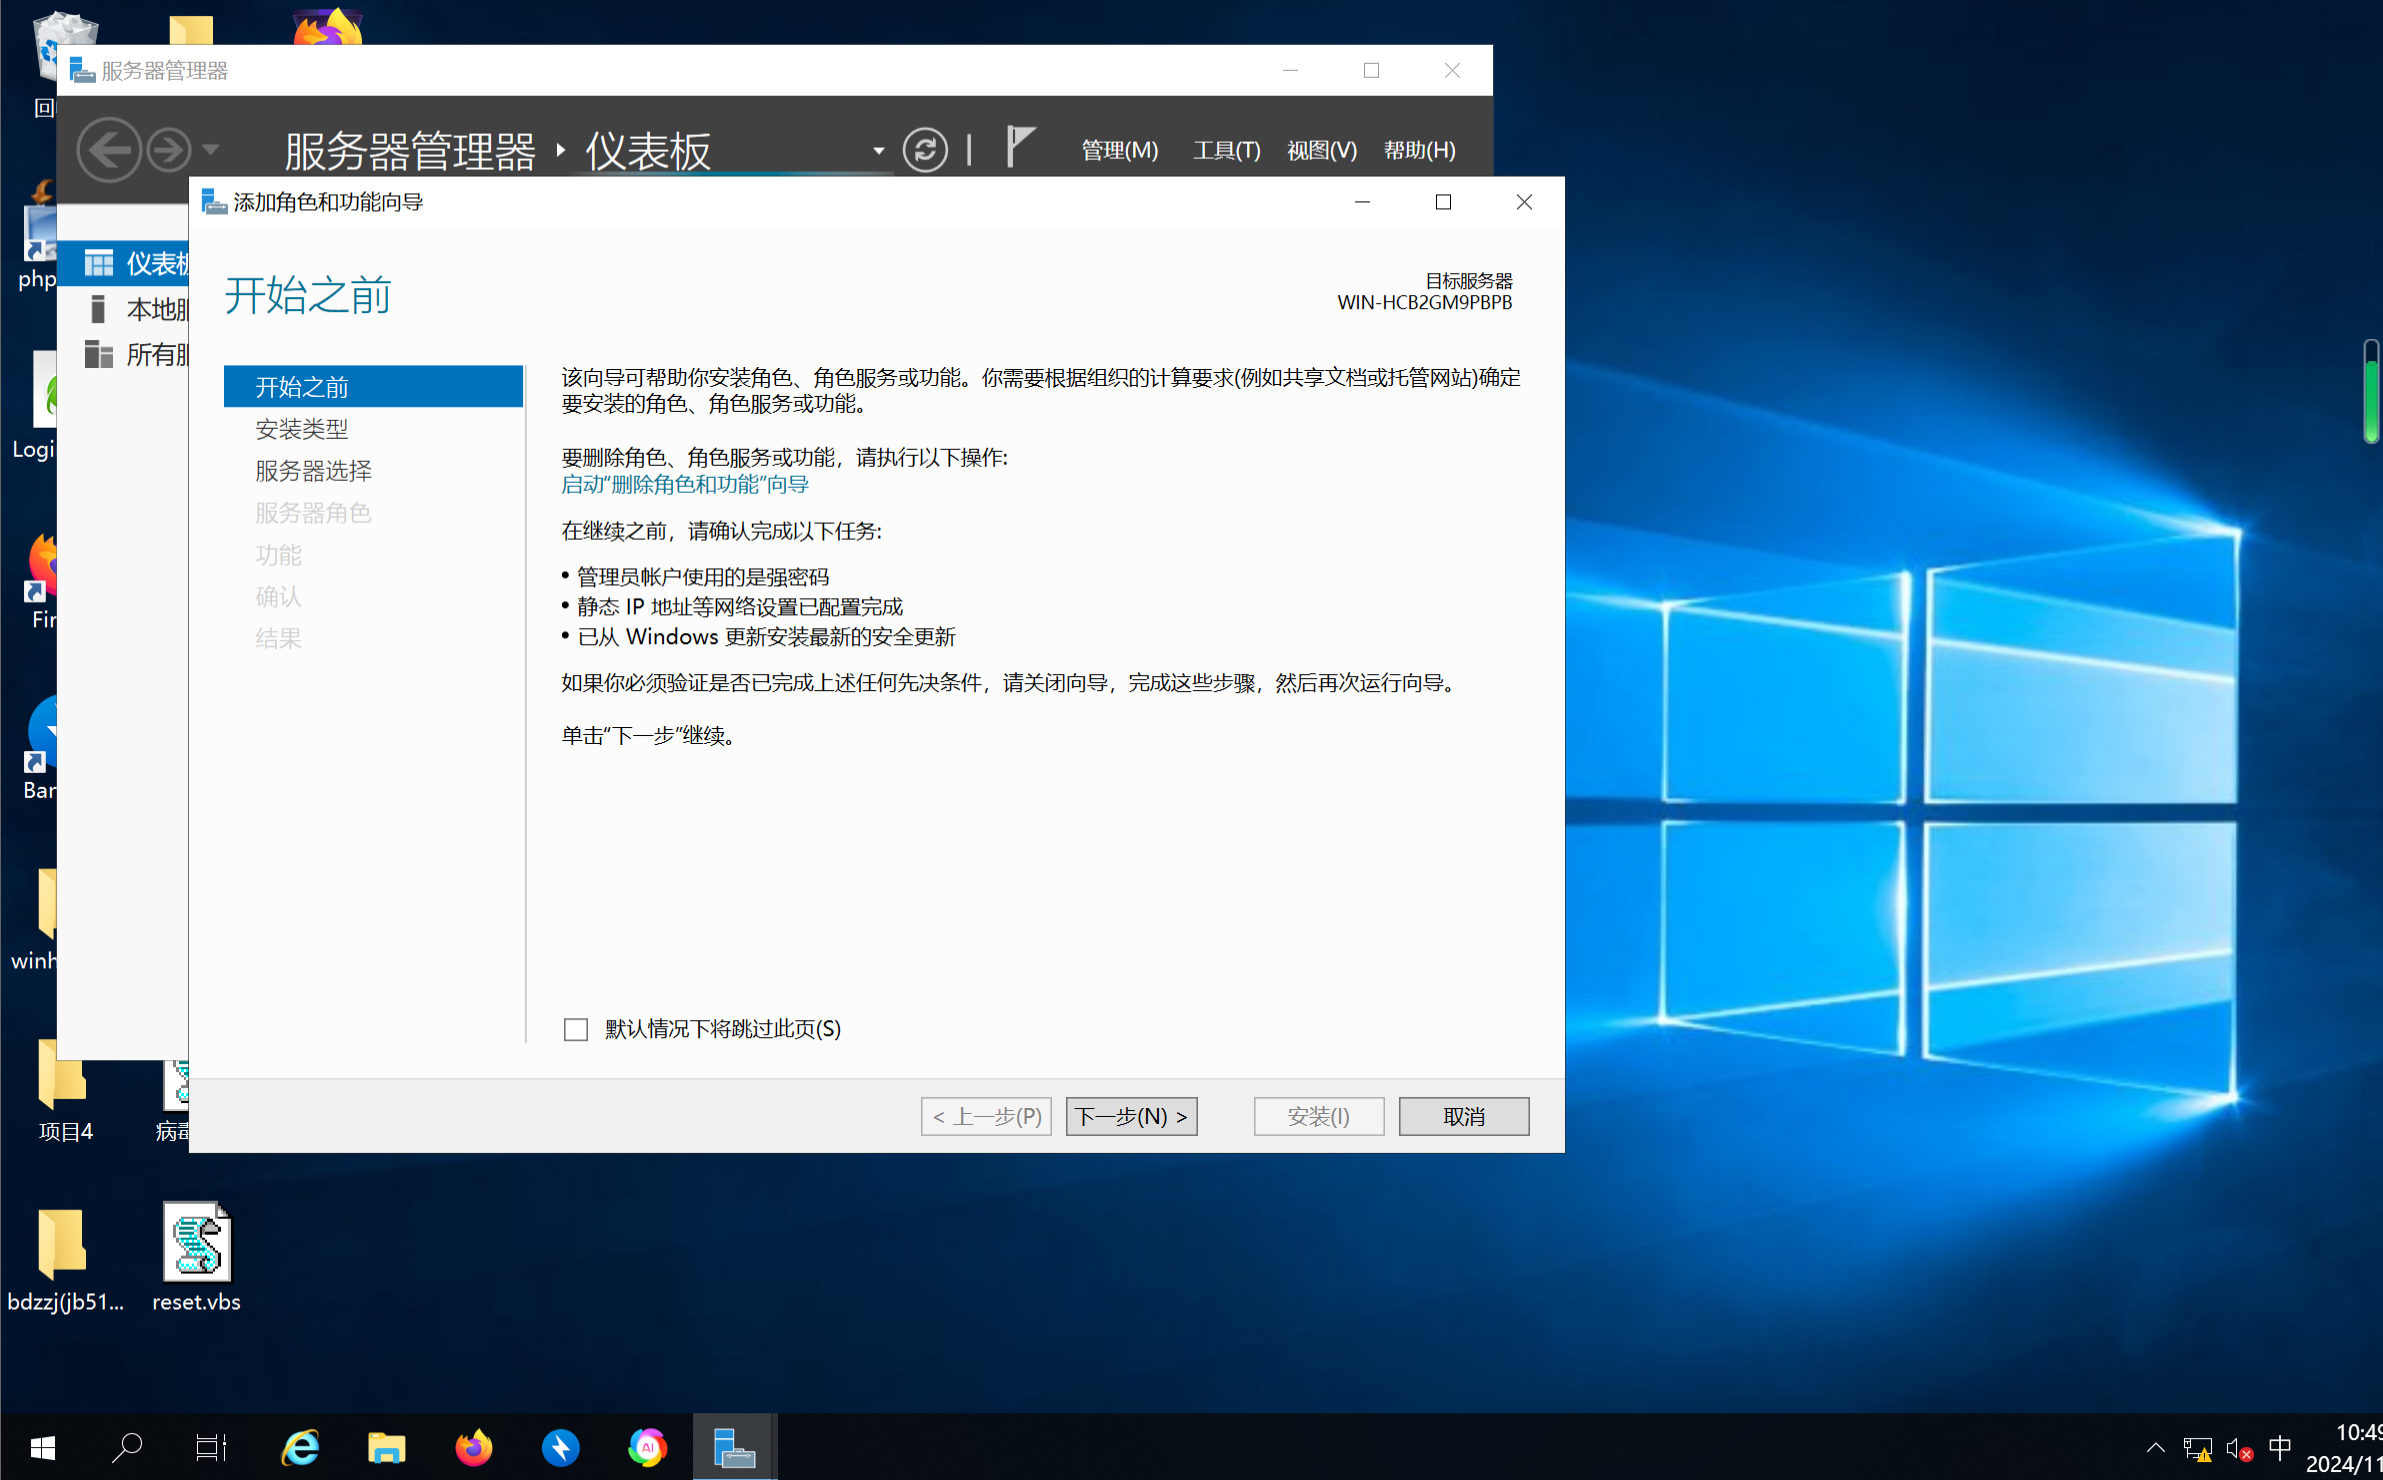Open the blue bird app on taskbar
The image size is (2383, 1480).
pos(561,1447)
